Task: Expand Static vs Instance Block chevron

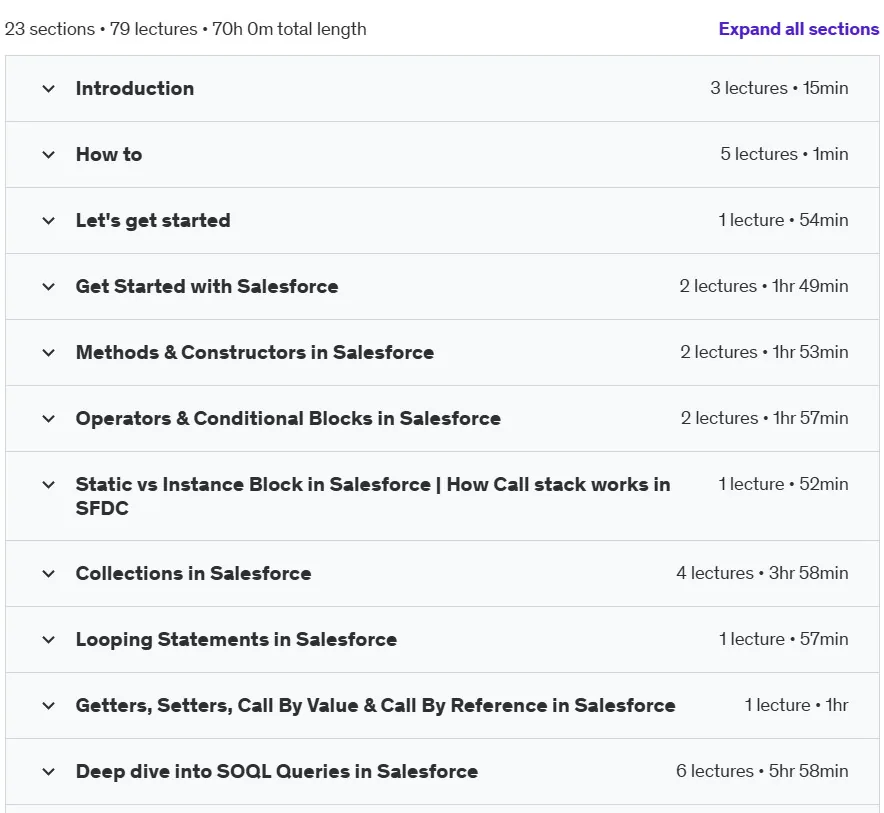Action: (48, 484)
